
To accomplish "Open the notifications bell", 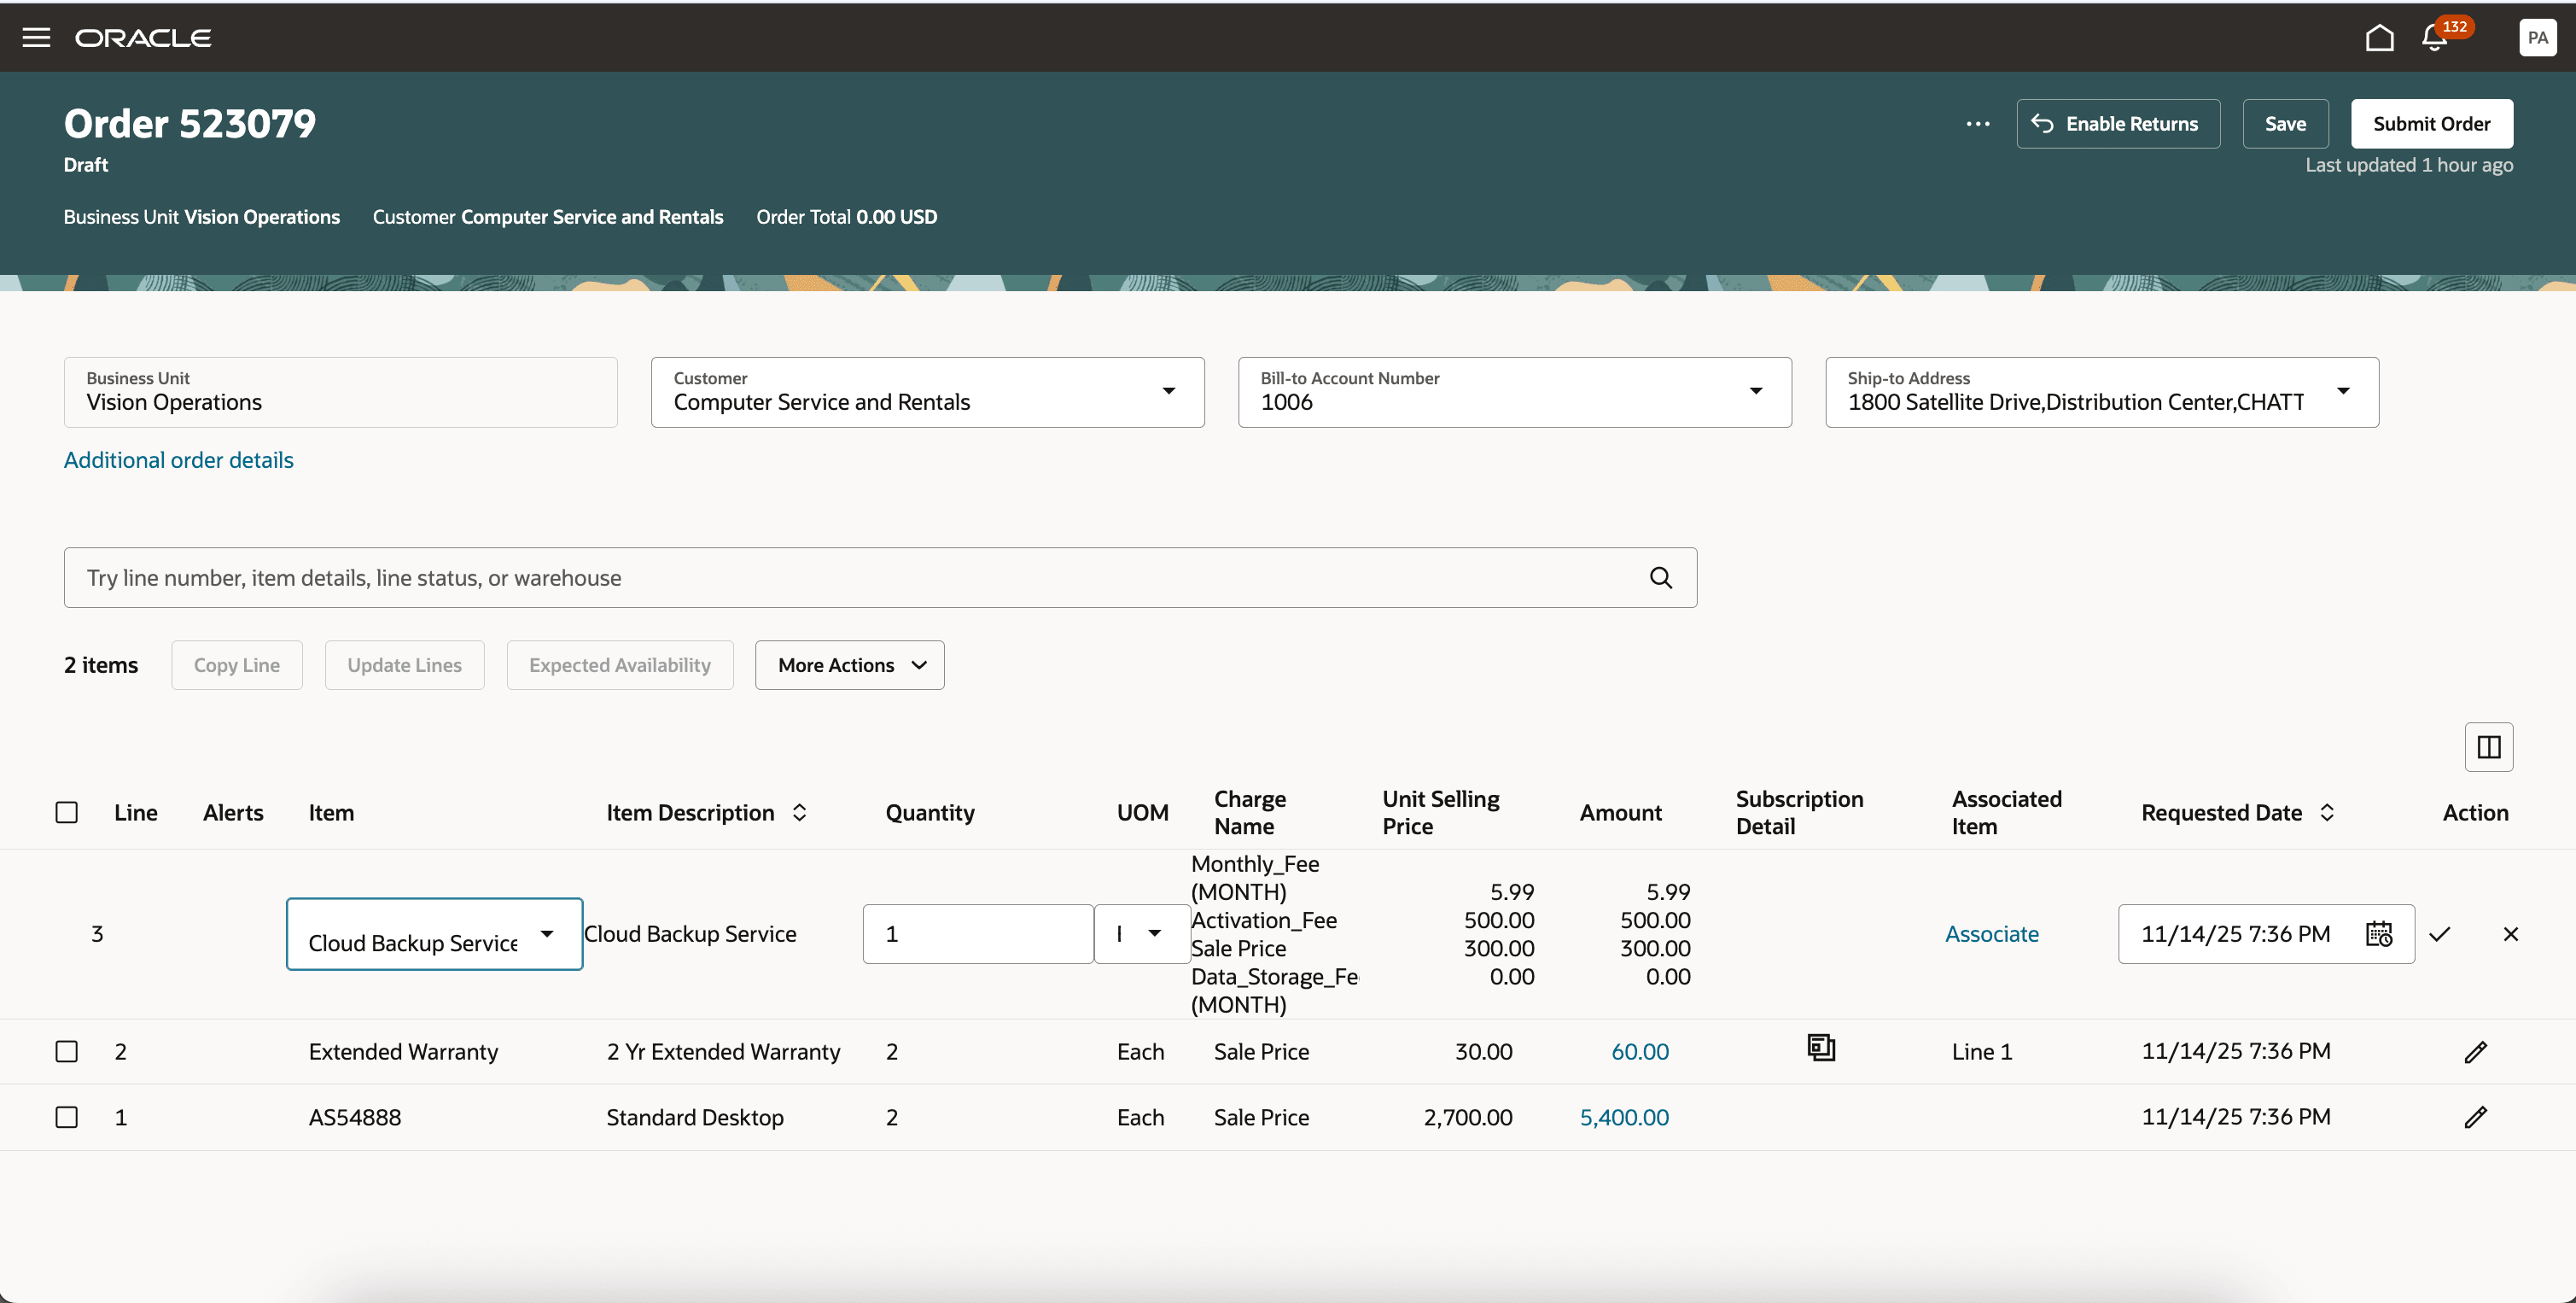I will click(x=2434, y=38).
